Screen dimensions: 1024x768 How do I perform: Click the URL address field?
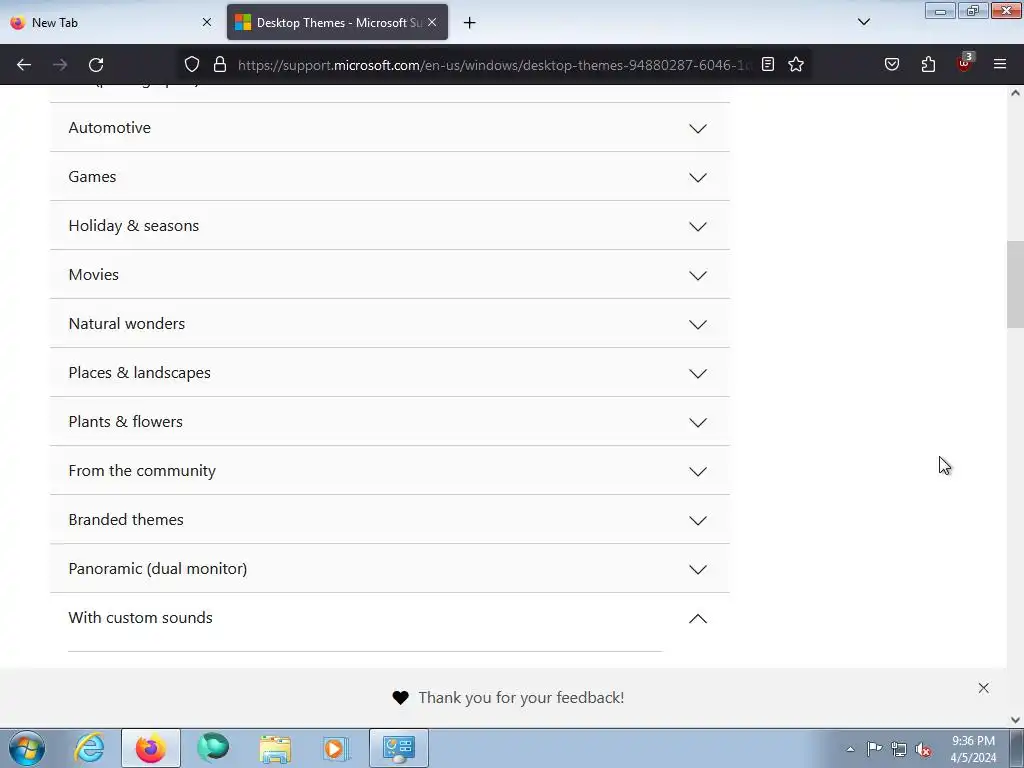493,65
